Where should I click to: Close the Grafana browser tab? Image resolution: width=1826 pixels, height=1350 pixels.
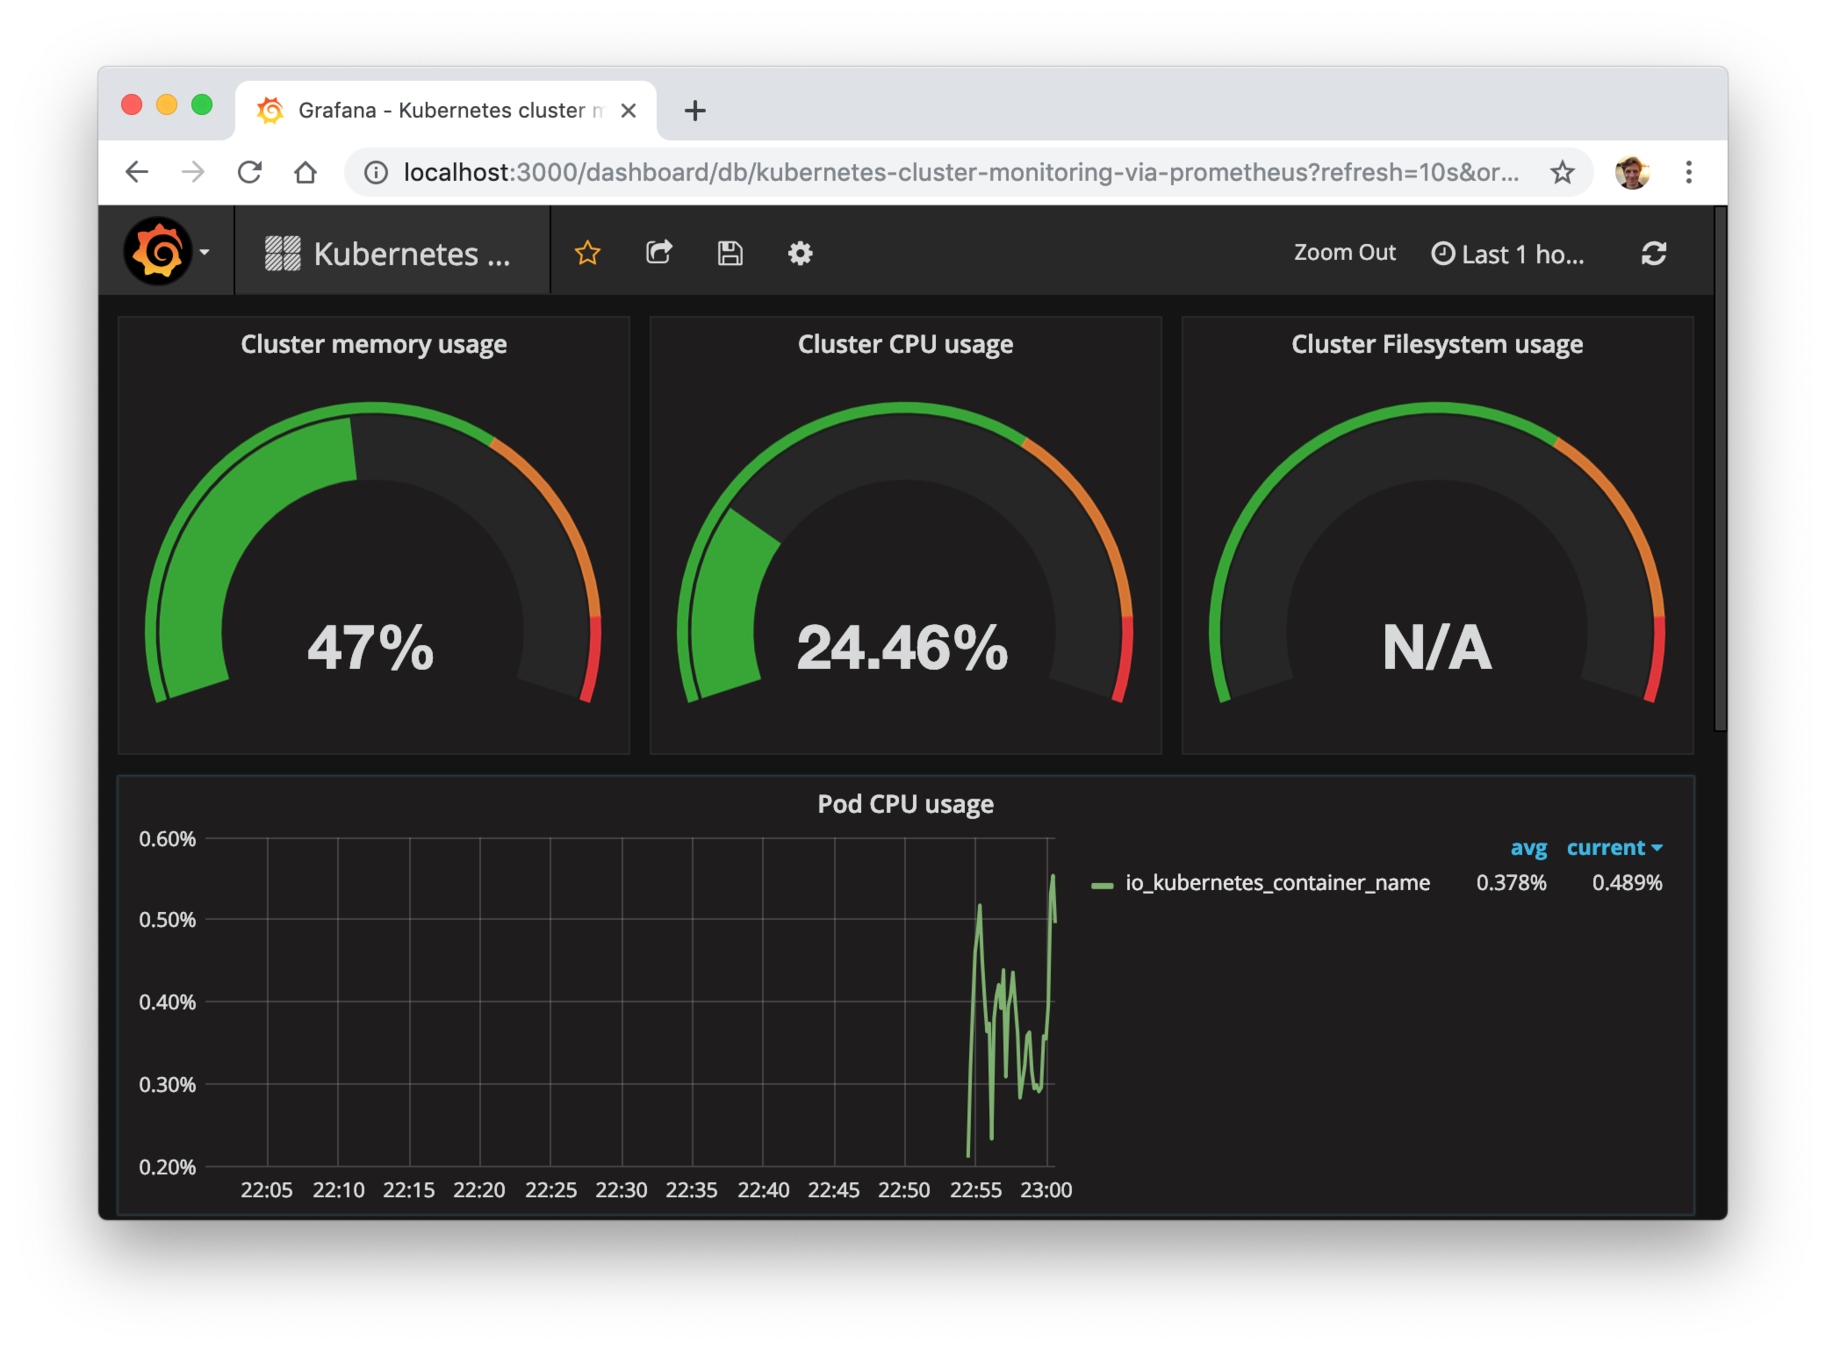(628, 110)
